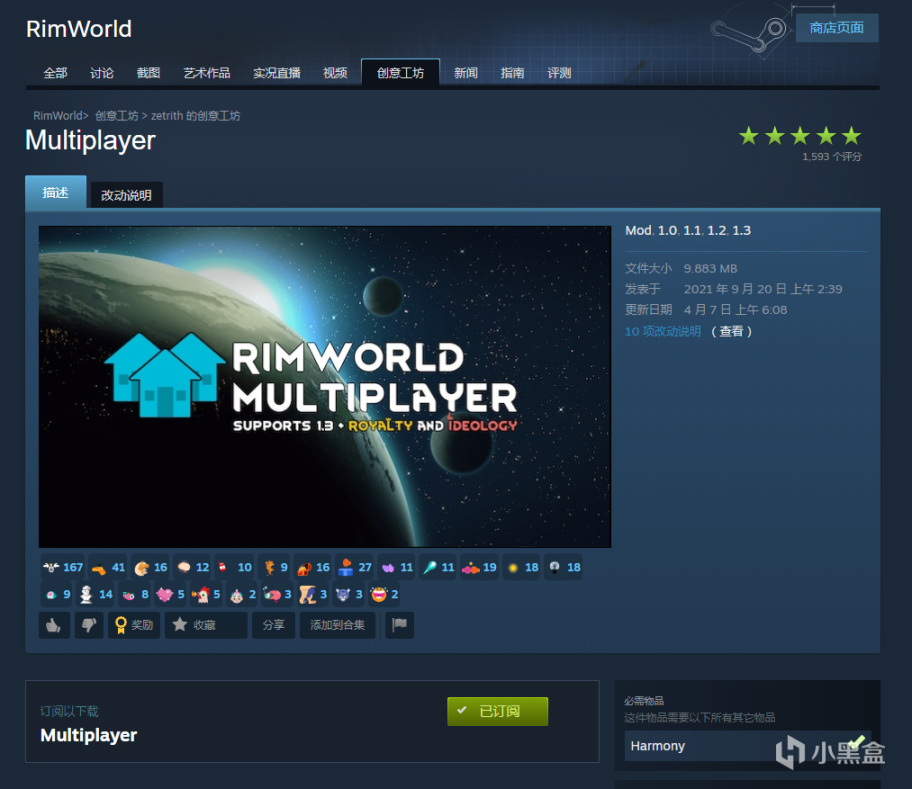Click the flag report icon
This screenshot has width=912, height=789.
pos(400,625)
